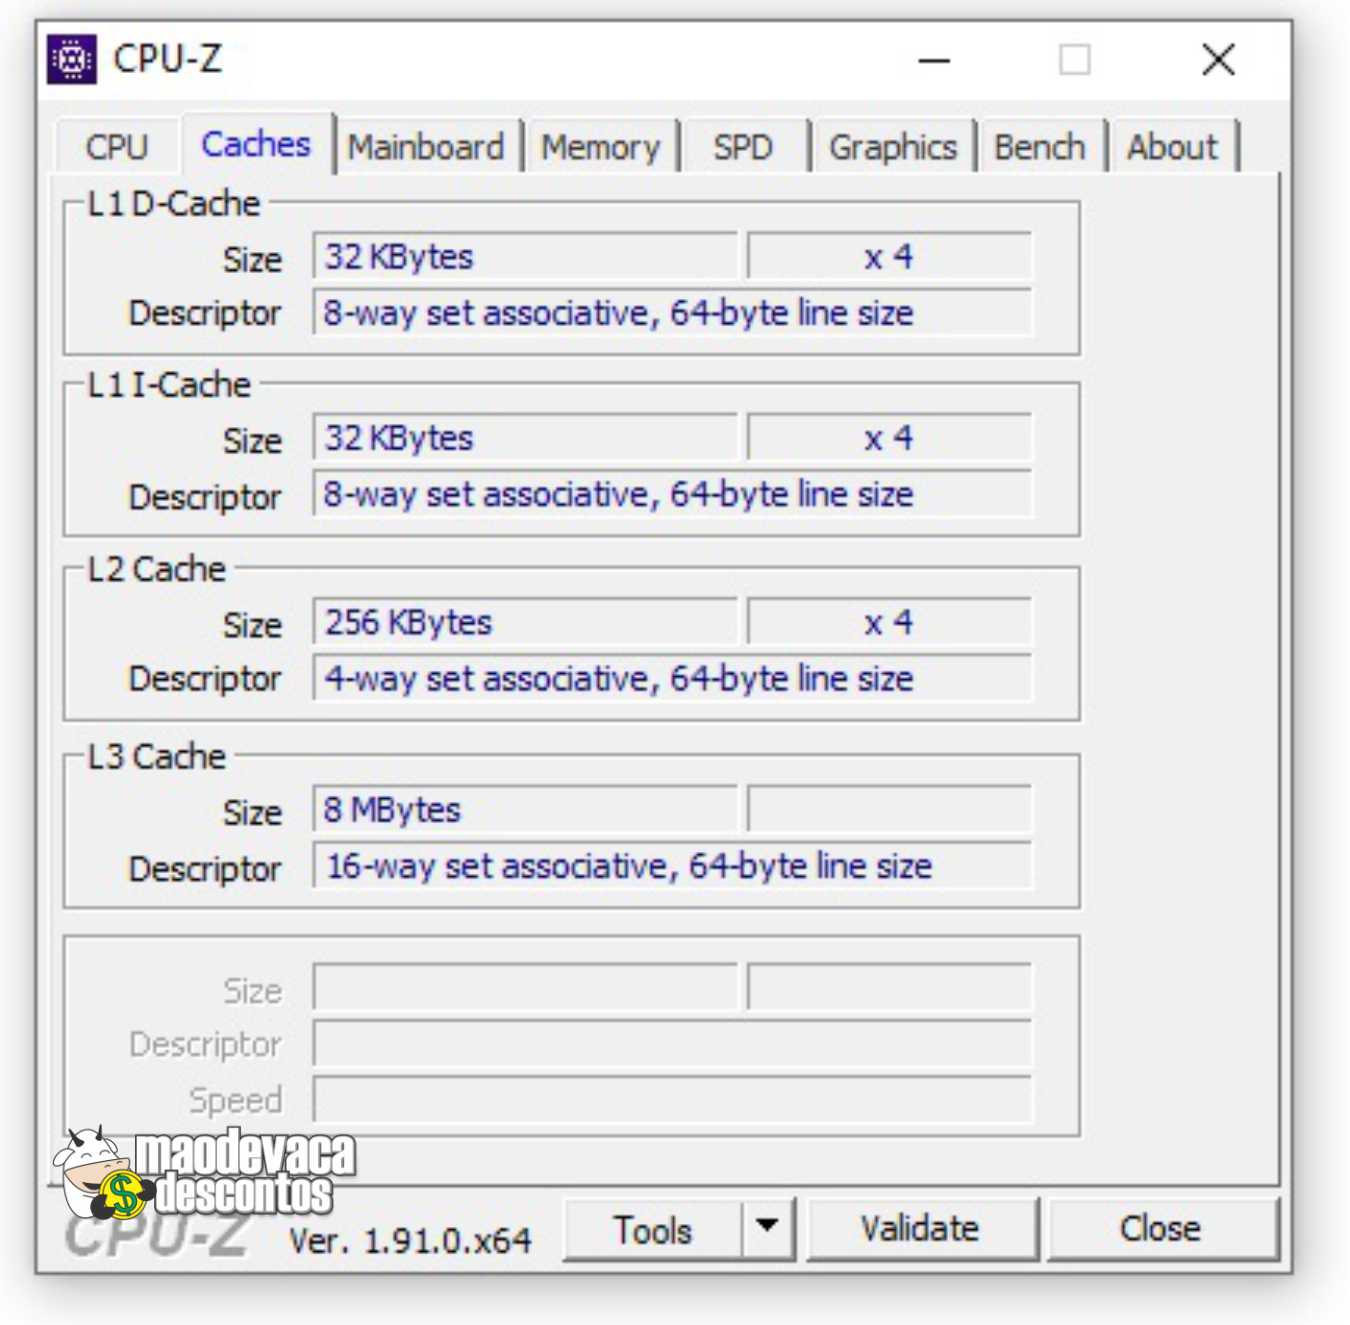This screenshot has width=1350, height=1325.
Task: Open the Graphics tab
Action: click(x=892, y=147)
